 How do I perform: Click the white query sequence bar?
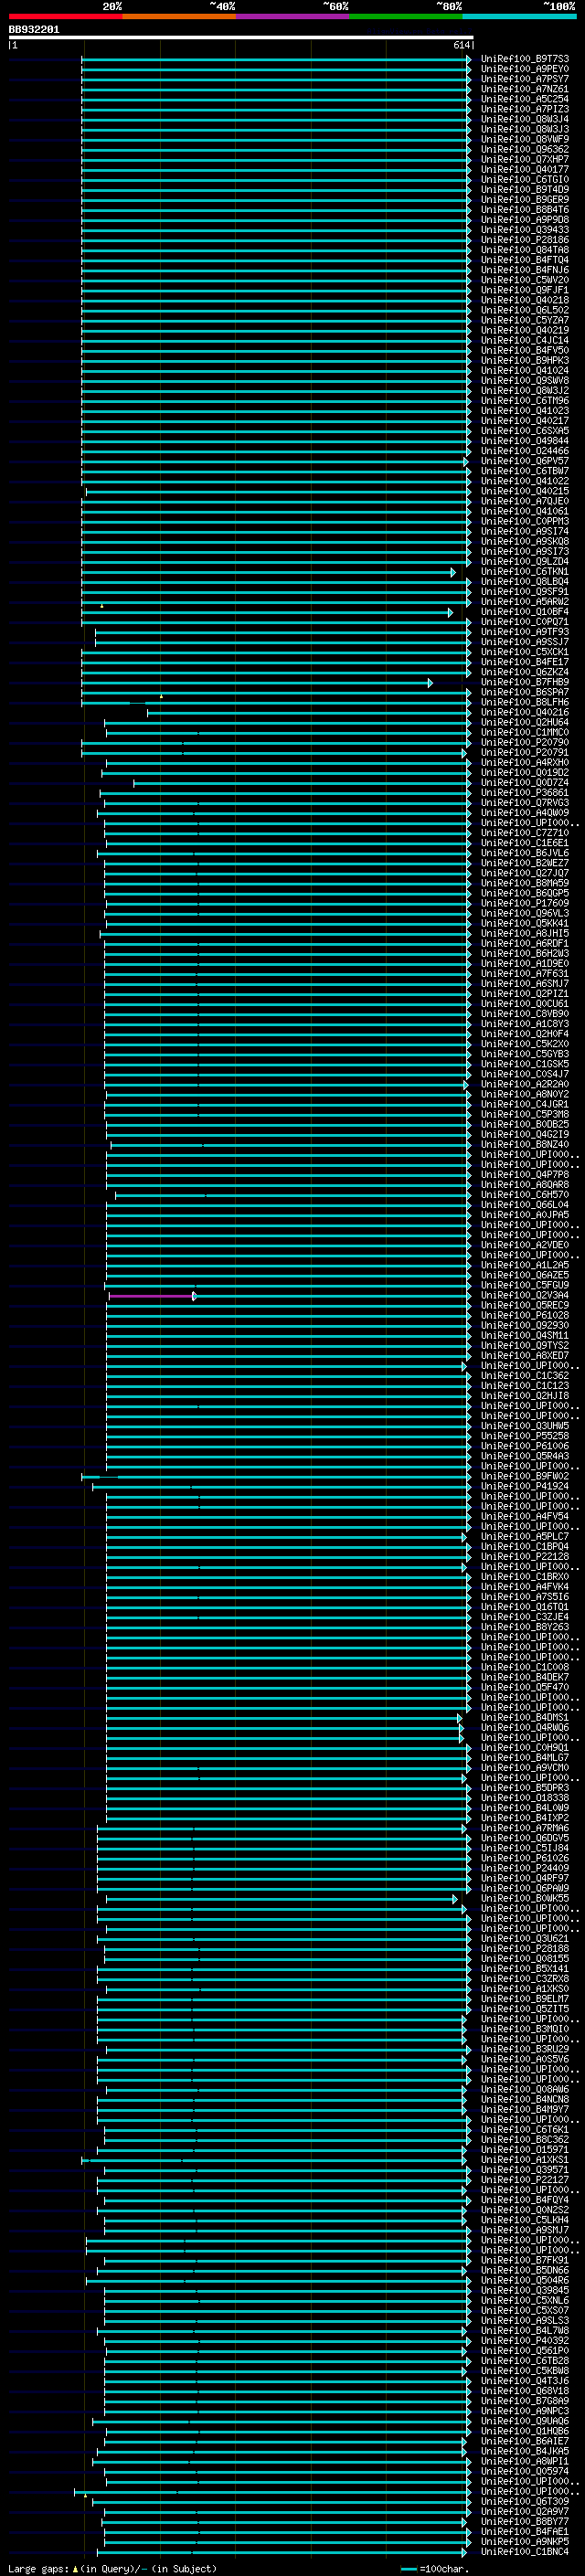(x=241, y=38)
